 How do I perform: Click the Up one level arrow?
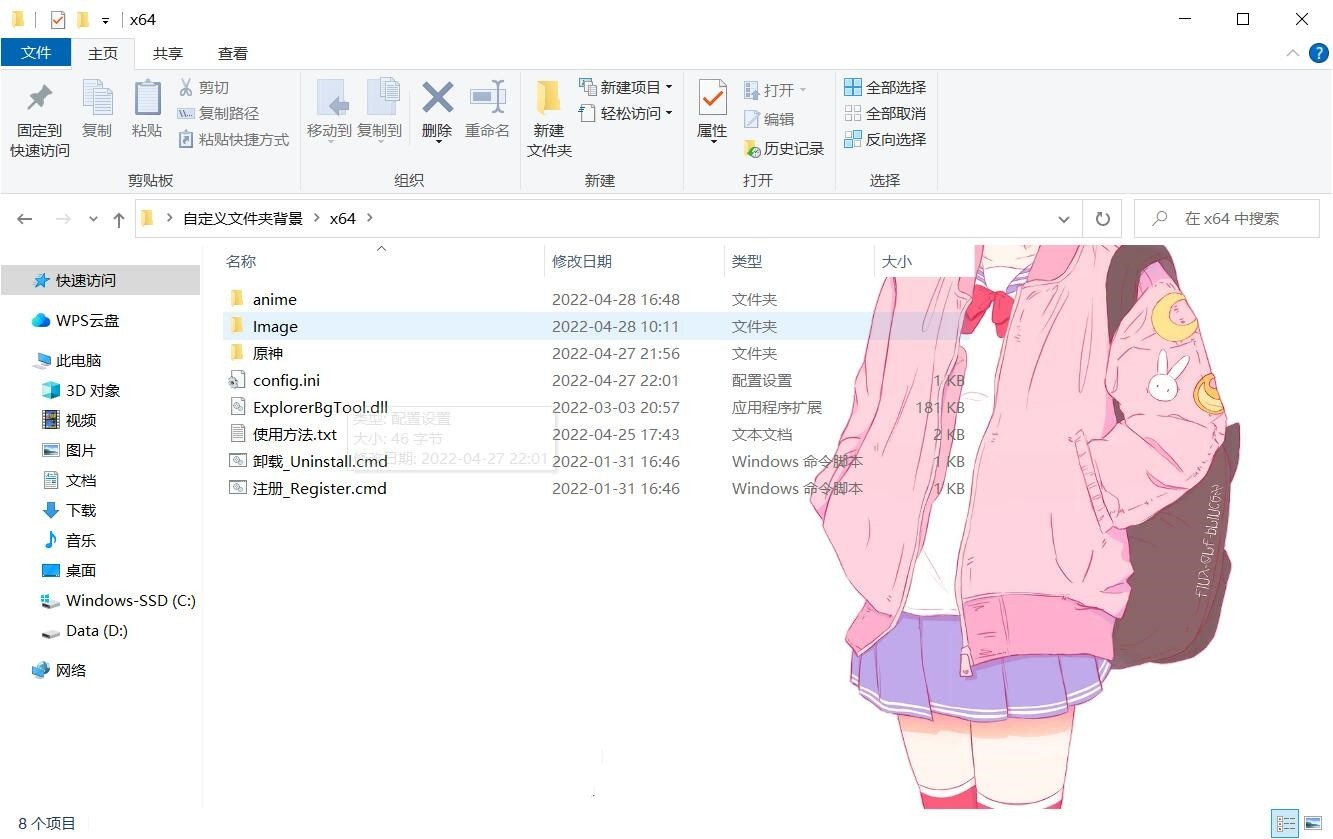point(119,219)
